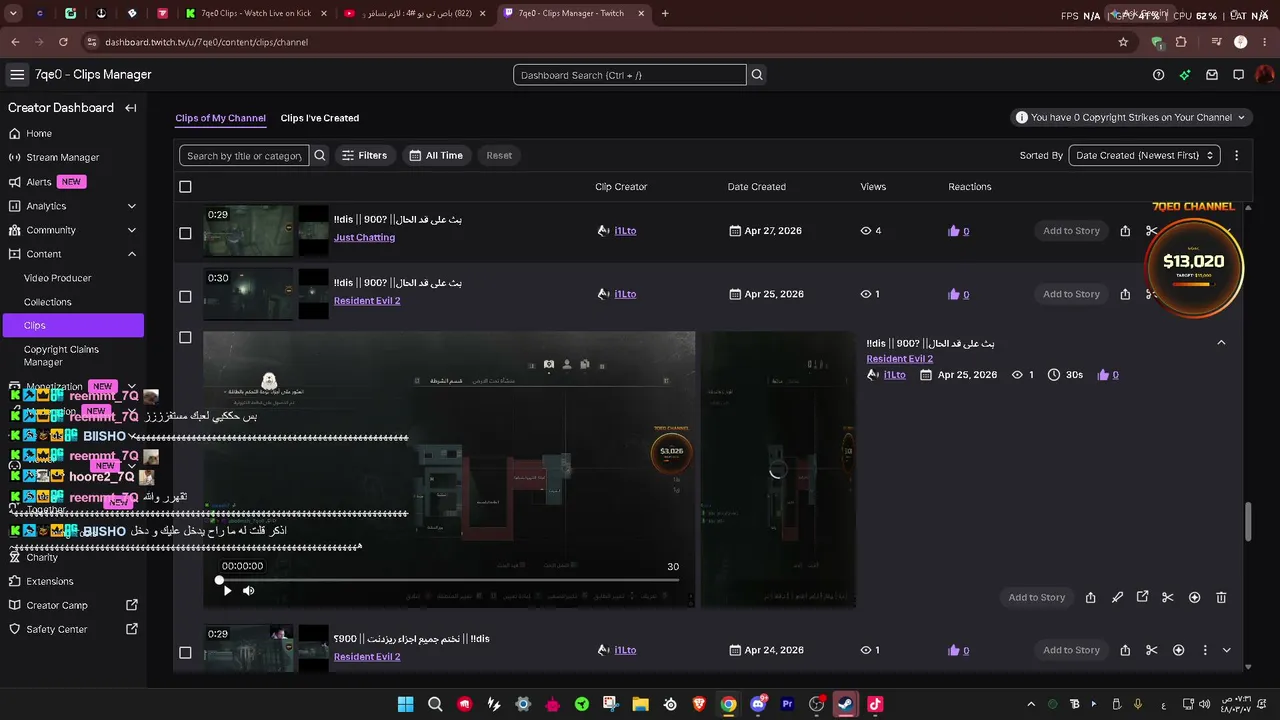Viewport: 1280px width, 720px height.
Task: Open the All Time date range dropdown
Action: 436,156
